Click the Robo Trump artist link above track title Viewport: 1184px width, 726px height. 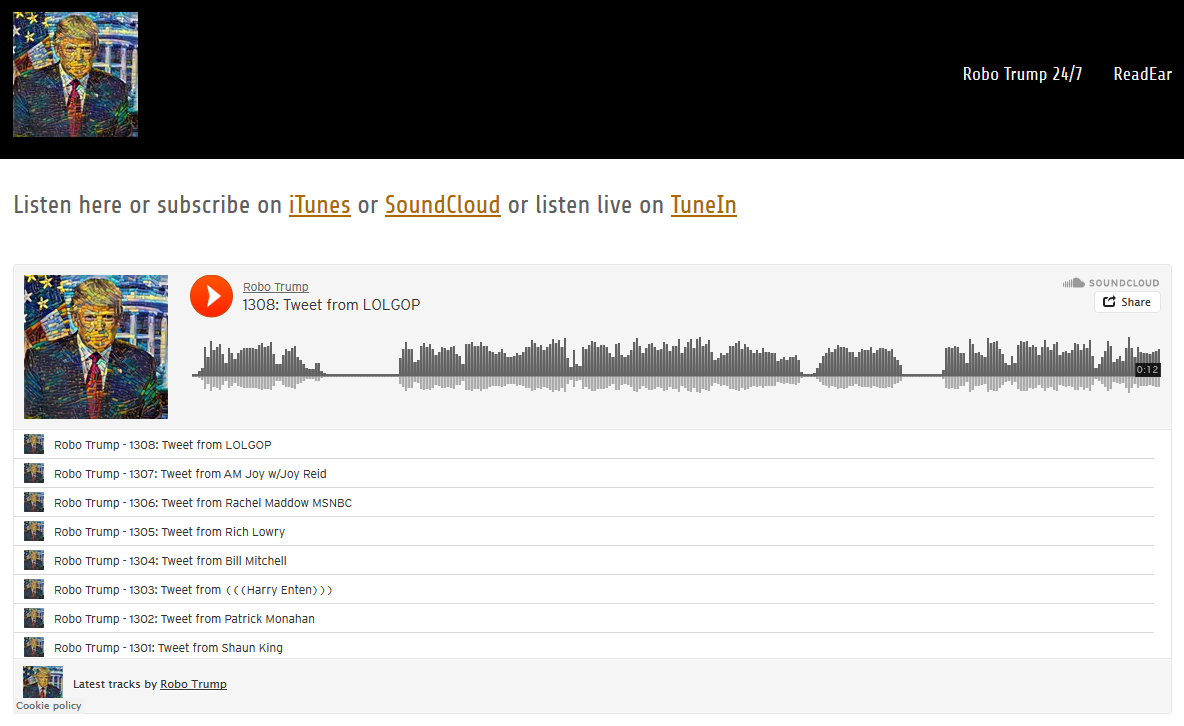point(276,287)
